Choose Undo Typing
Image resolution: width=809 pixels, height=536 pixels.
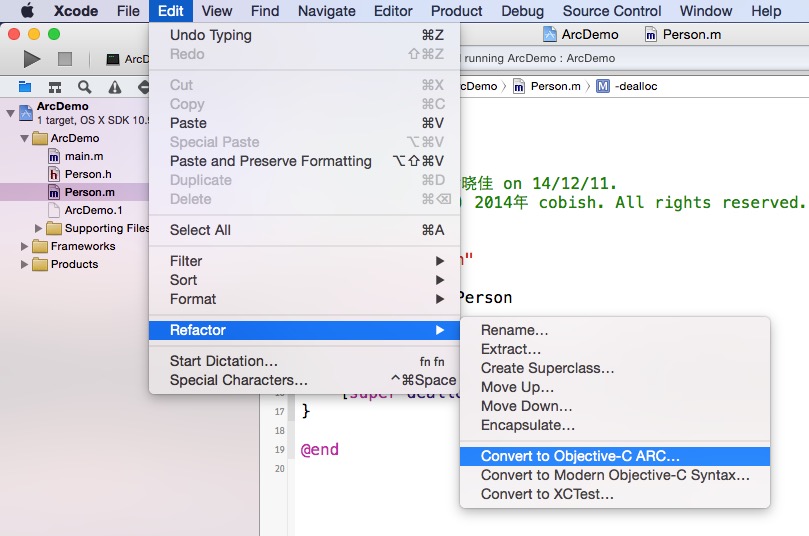[x=304, y=35]
